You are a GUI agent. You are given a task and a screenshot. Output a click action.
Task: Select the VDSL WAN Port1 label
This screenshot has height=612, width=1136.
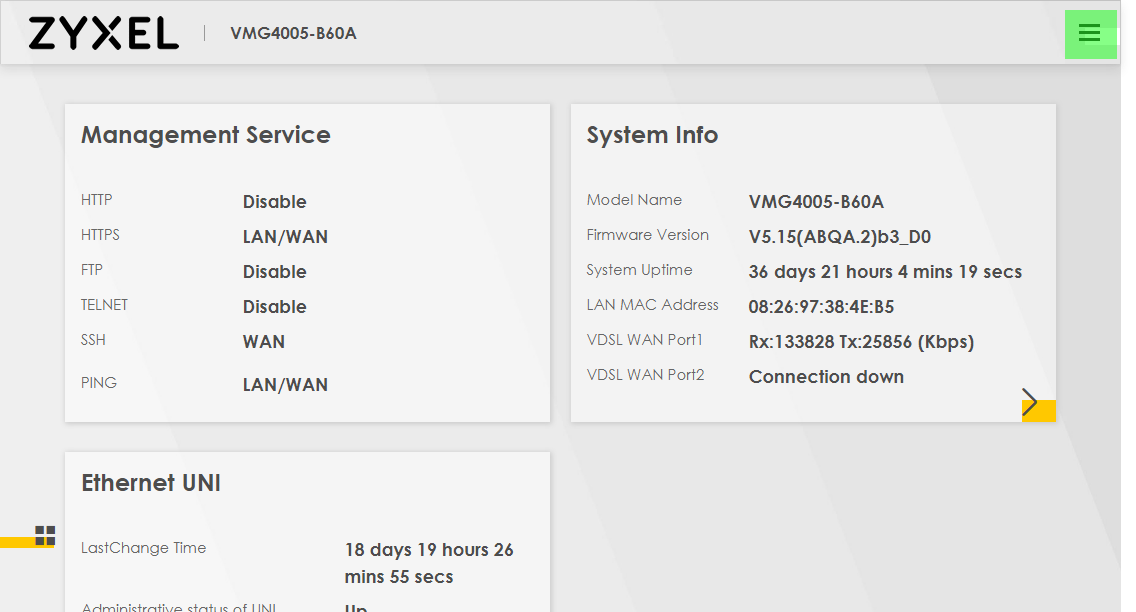[x=645, y=340]
